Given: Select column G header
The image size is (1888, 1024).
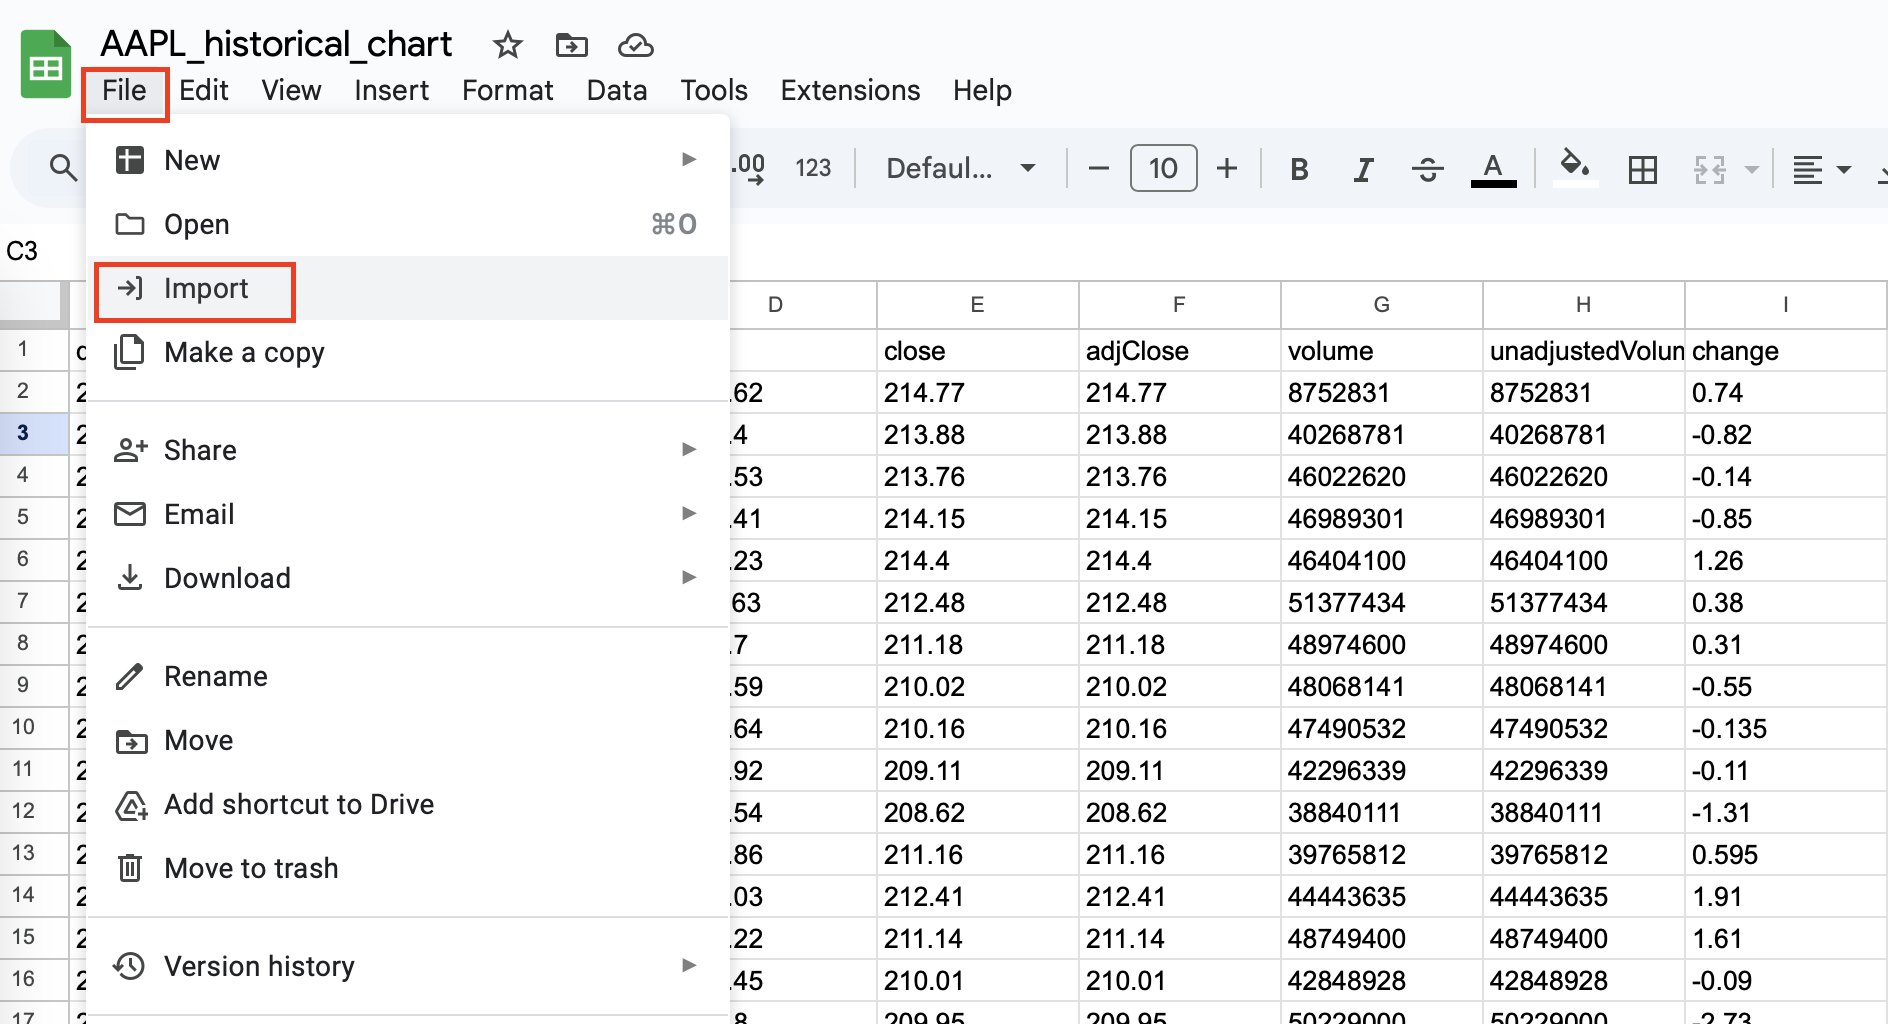Looking at the screenshot, I should (1381, 305).
